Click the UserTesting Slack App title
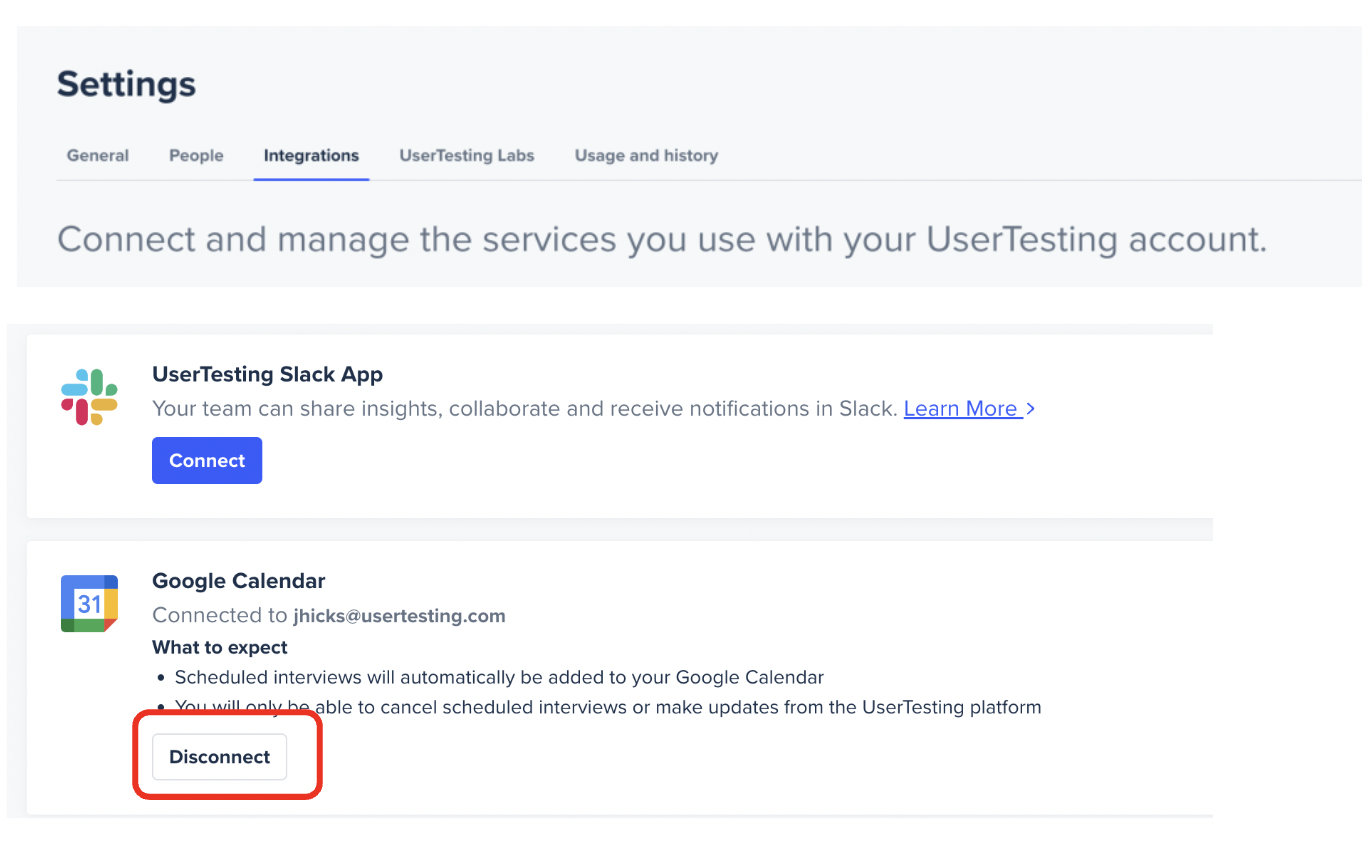Image resolution: width=1370 pixels, height=846 pixels. (x=267, y=375)
